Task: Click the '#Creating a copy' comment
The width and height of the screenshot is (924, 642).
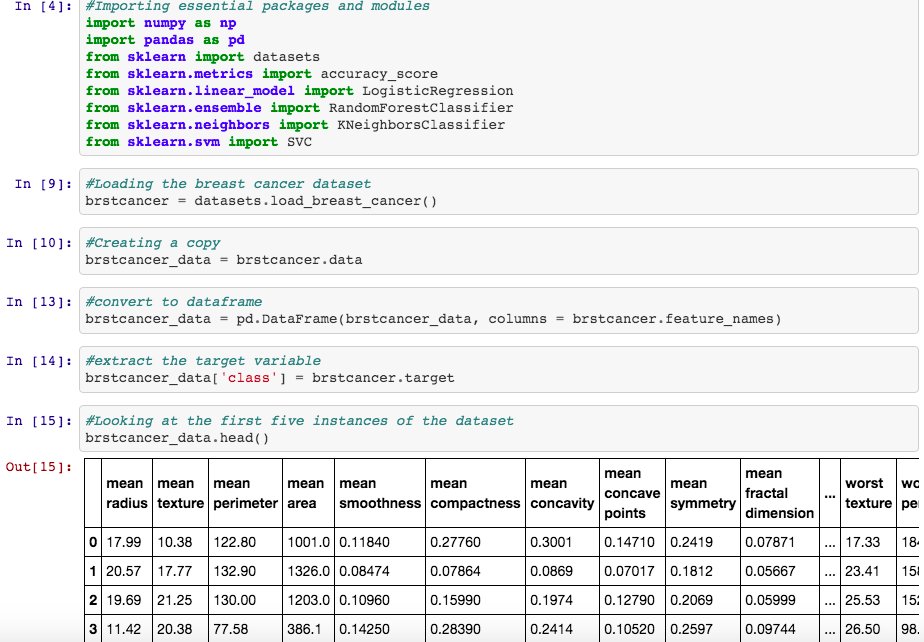Action: (153, 243)
